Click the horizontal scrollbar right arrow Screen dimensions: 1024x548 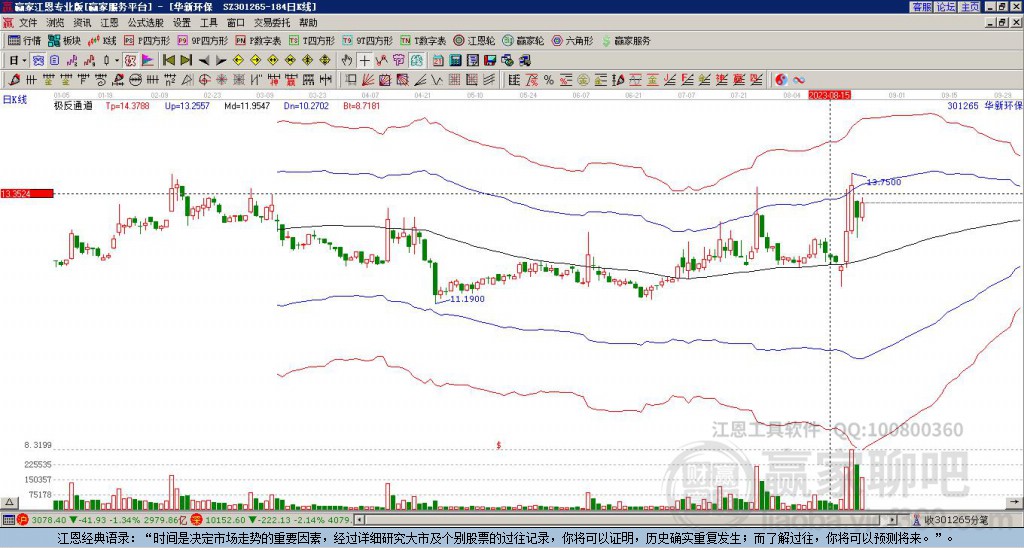click(x=893, y=520)
